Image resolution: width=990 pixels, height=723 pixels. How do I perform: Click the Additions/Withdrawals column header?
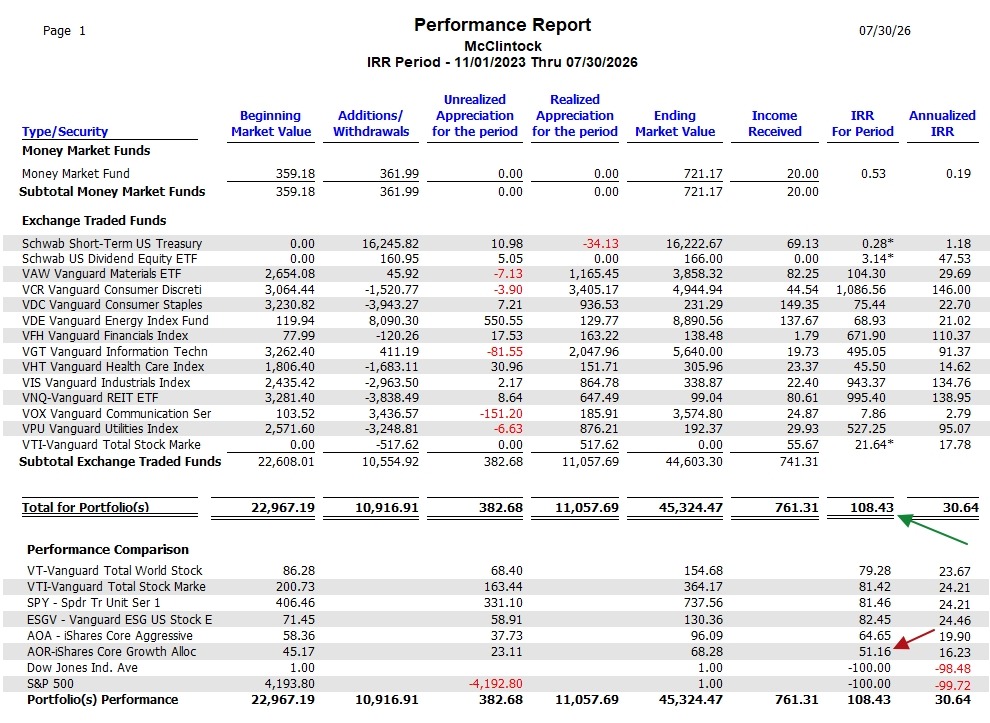(371, 123)
